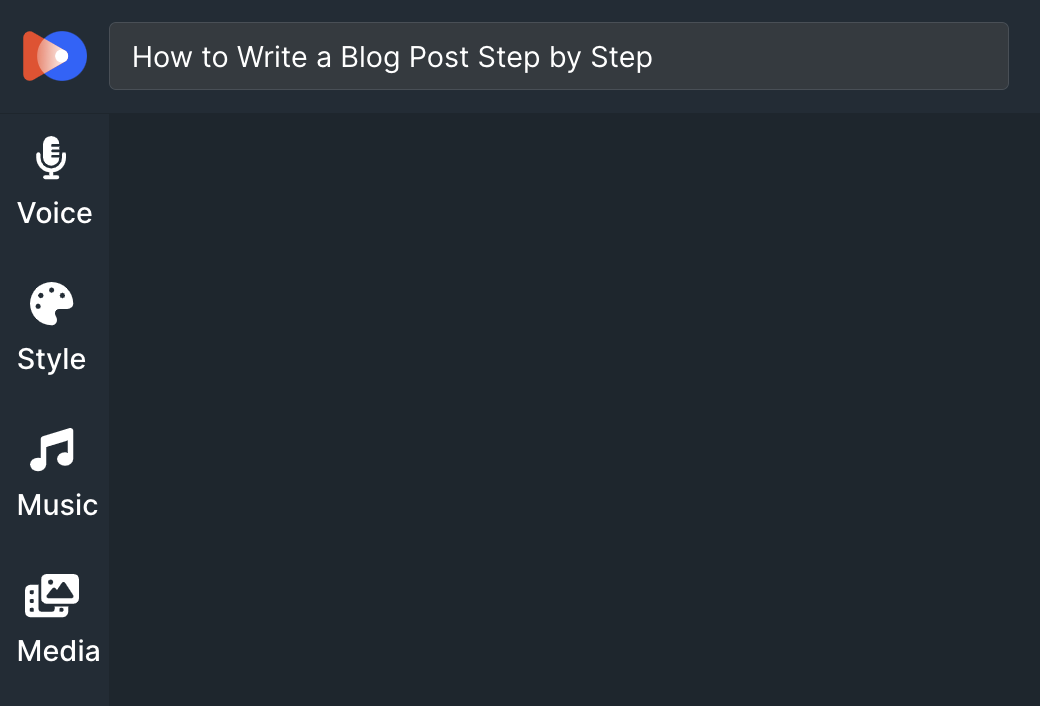Viewport: 1040px width, 706px height.
Task: Click the Music label in the sidebar
Action: pyautogui.click(x=55, y=505)
